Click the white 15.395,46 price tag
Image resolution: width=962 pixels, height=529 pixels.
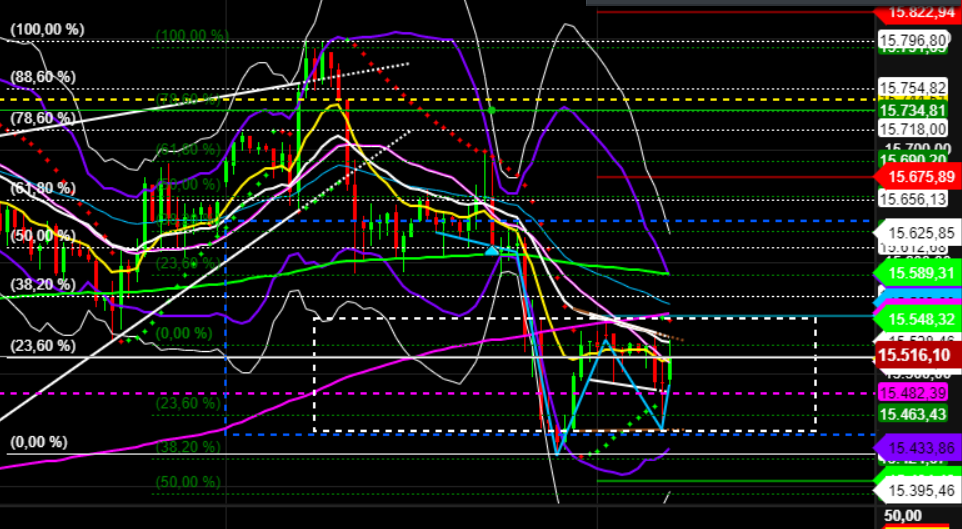pos(918,490)
